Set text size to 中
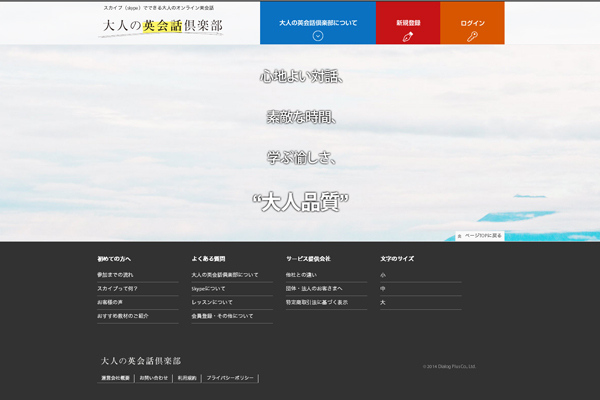The width and height of the screenshot is (600, 400). (383, 288)
